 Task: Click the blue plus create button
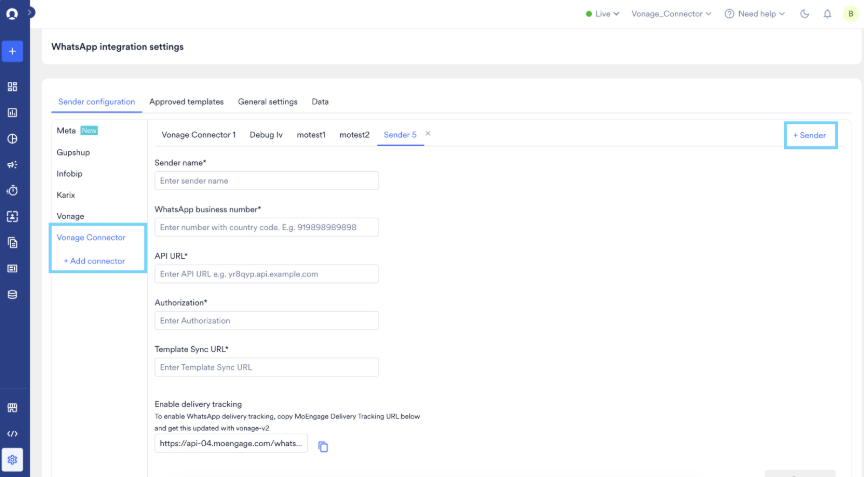tap(12, 51)
